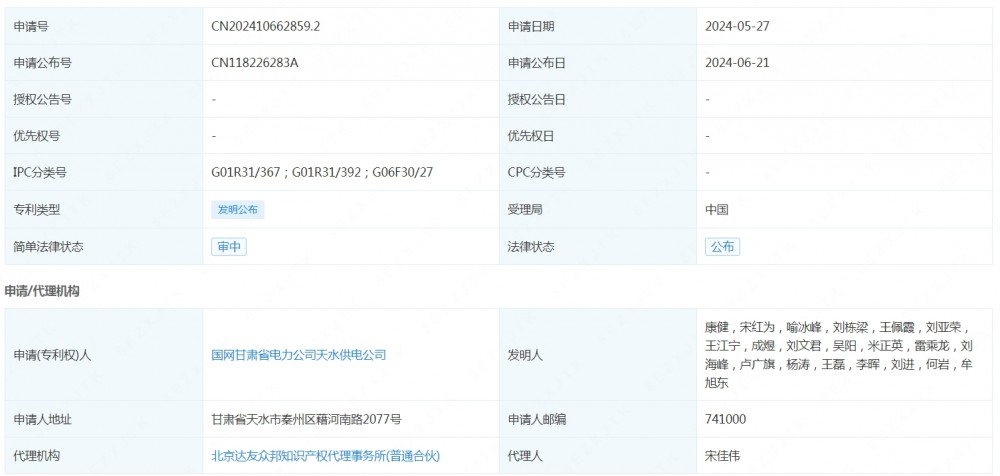
Task: Click IPC classification G06F30/27
Action: tap(405, 173)
